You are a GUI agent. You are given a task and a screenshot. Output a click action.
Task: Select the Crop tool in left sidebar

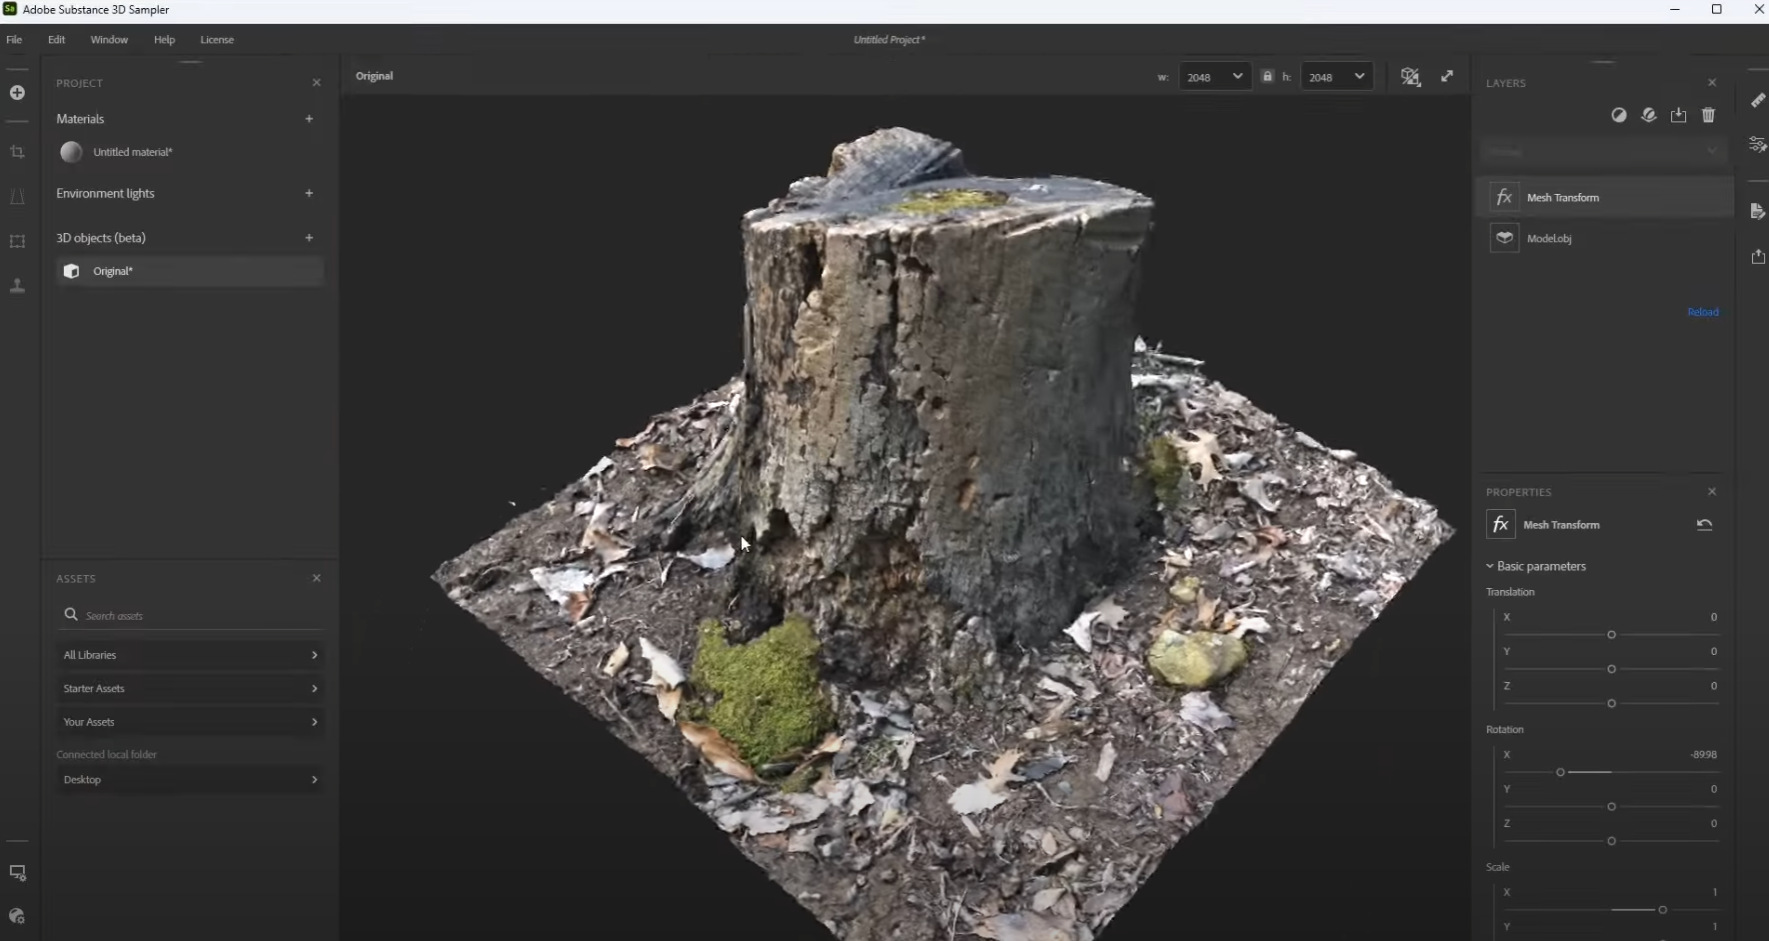pos(17,152)
